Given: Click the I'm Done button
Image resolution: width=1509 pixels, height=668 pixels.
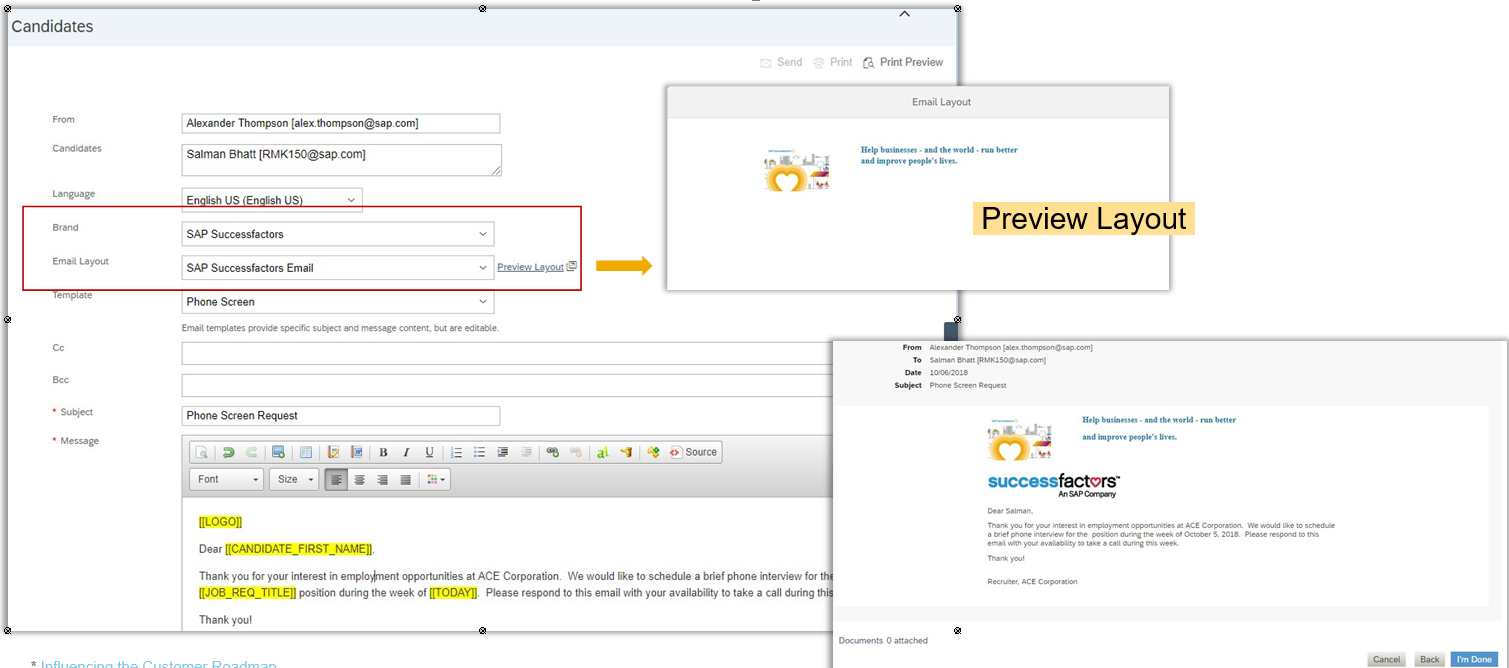Looking at the screenshot, I should click(x=1474, y=659).
